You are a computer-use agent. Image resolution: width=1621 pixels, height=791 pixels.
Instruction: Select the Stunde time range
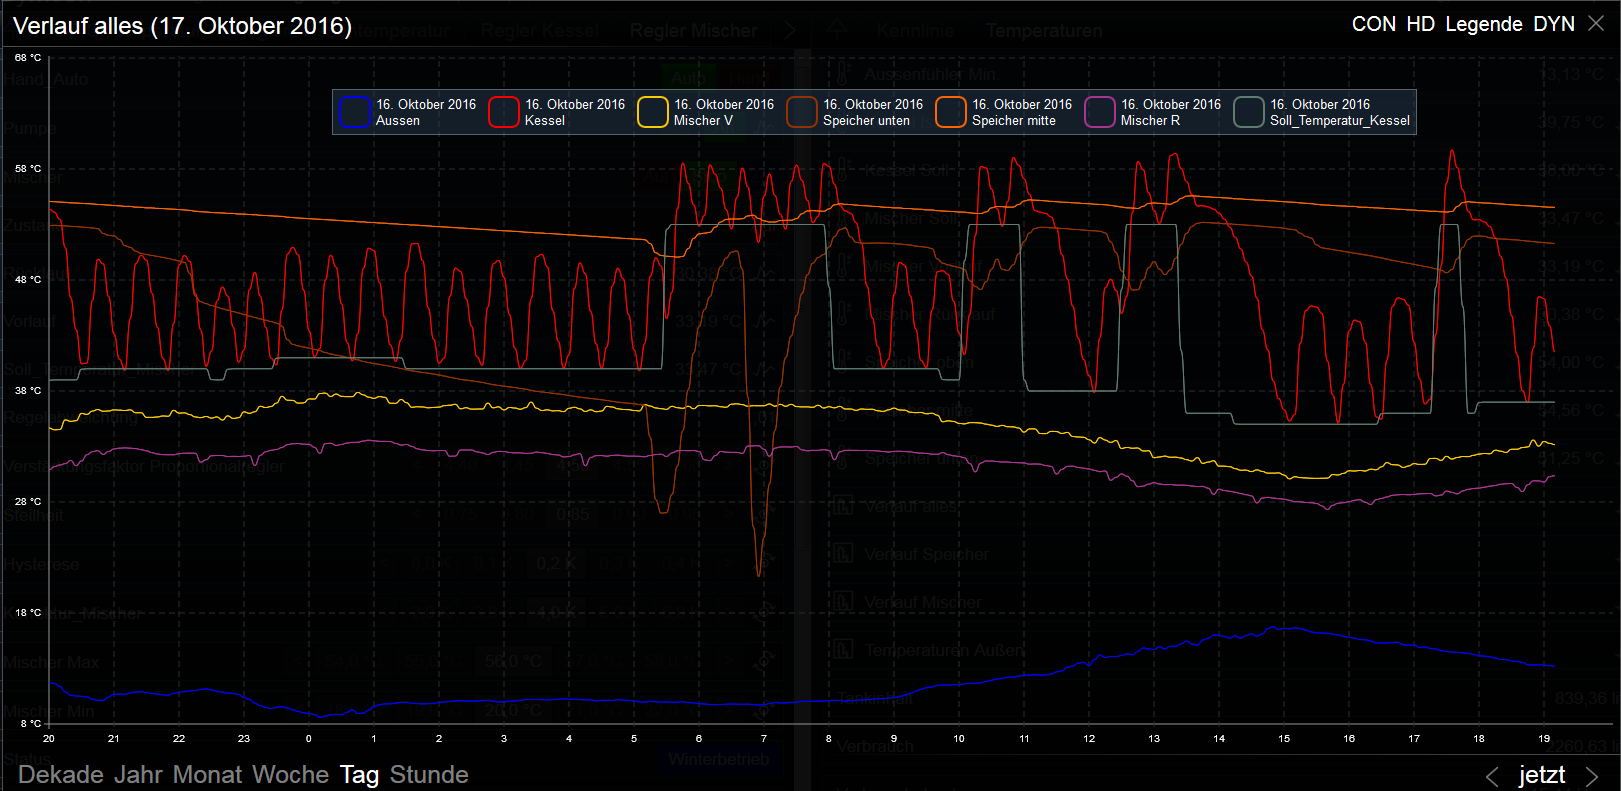pyautogui.click(x=429, y=775)
